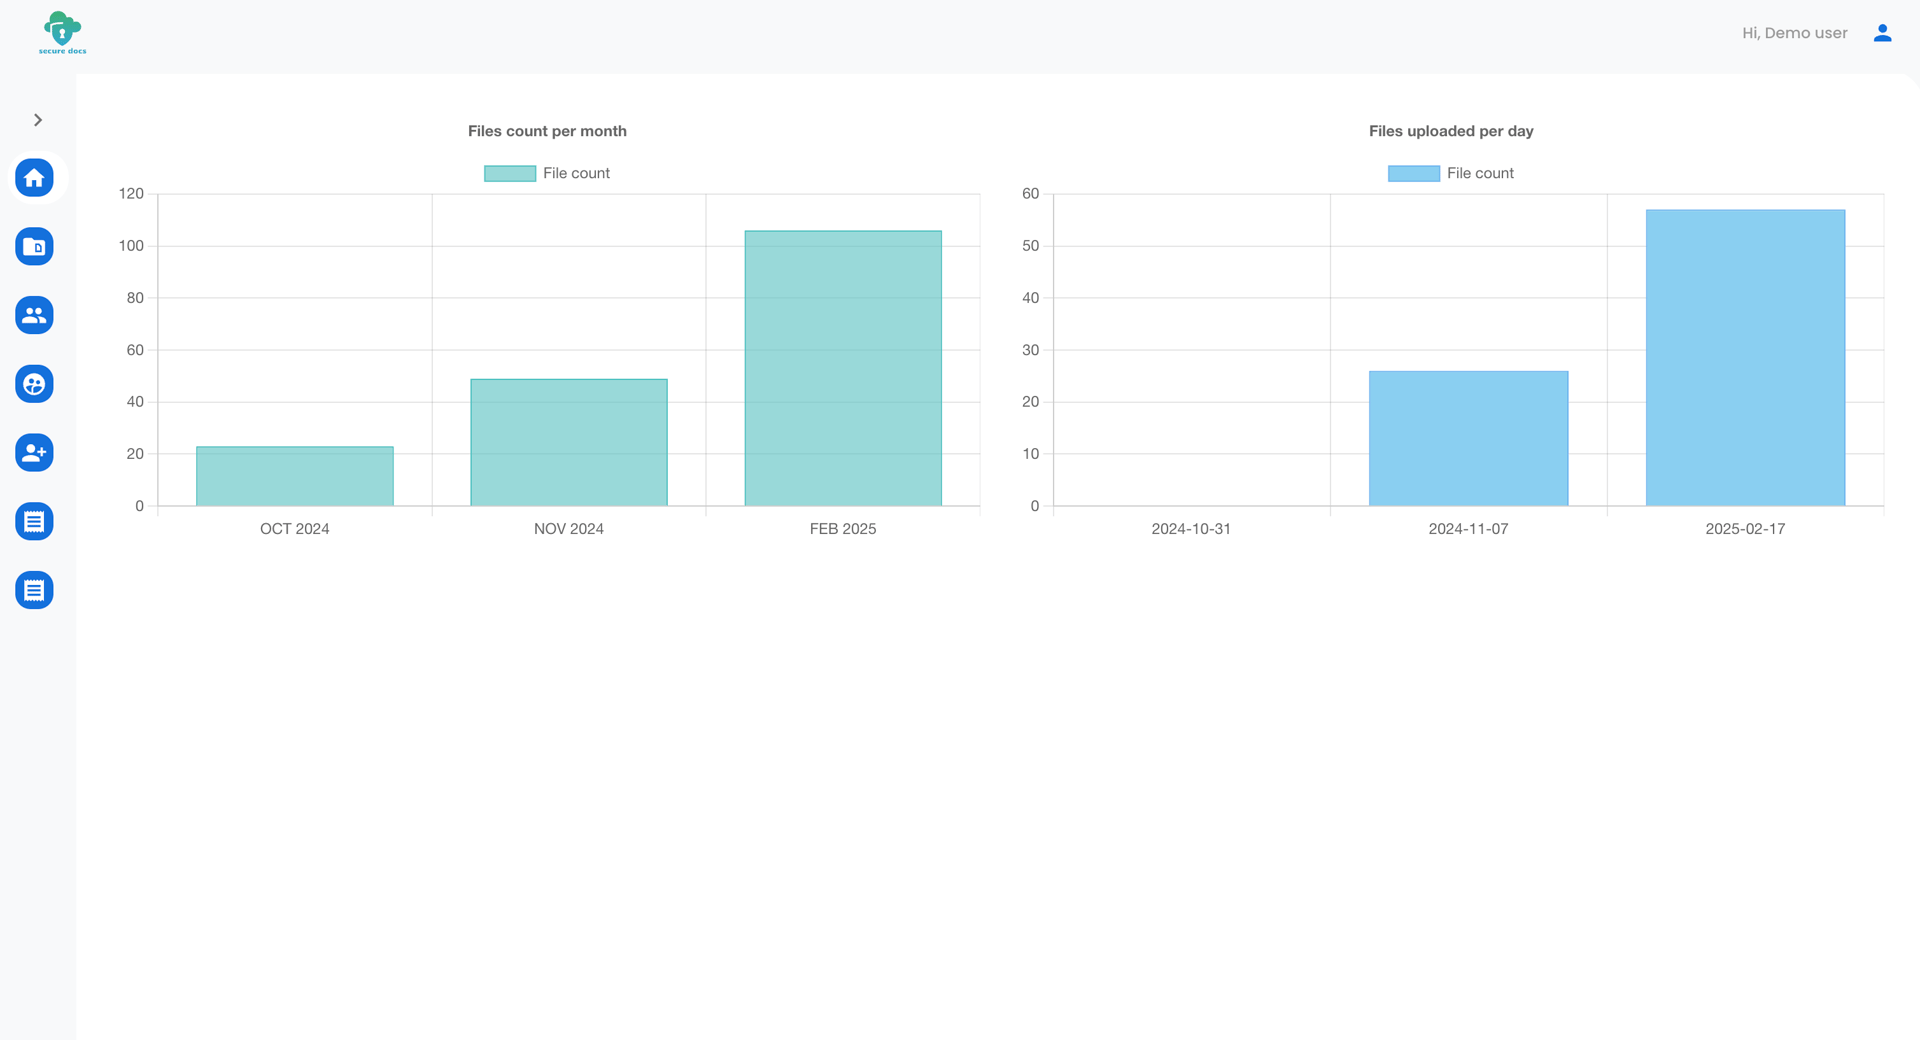Click the add user icon in sidebar

pyautogui.click(x=34, y=453)
